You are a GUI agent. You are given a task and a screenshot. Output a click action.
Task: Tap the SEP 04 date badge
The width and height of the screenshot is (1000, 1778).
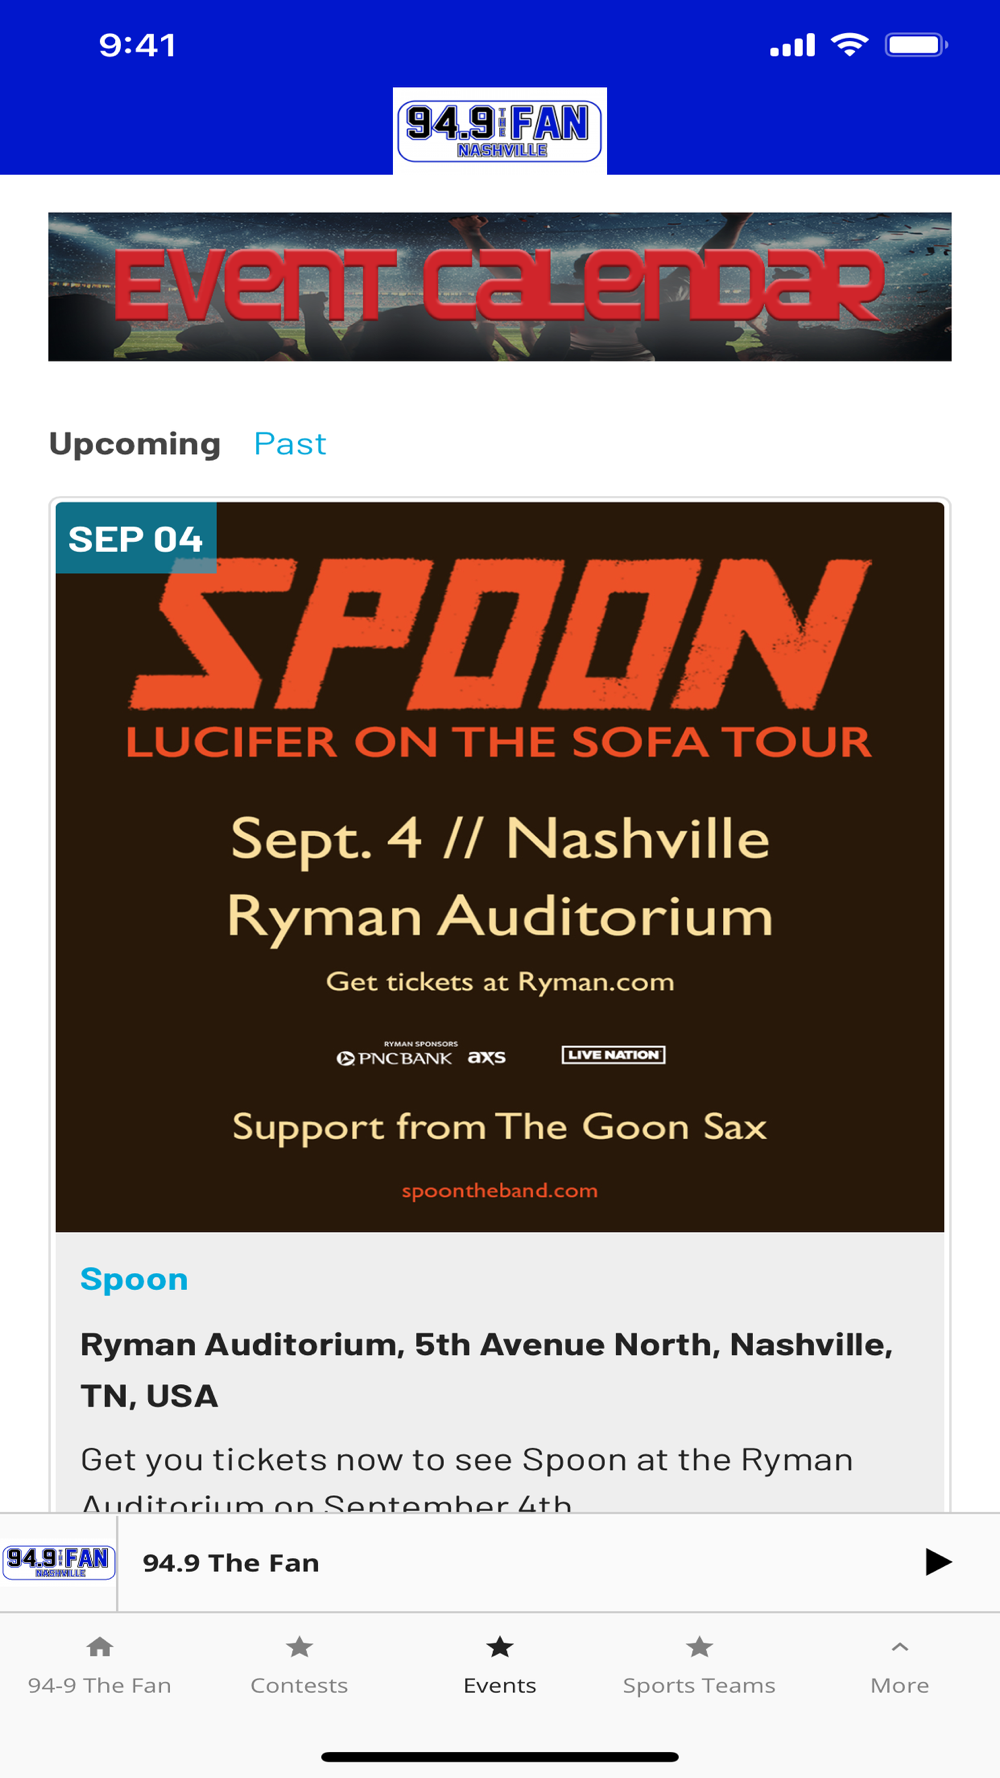pyautogui.click(x=136, y=539)
